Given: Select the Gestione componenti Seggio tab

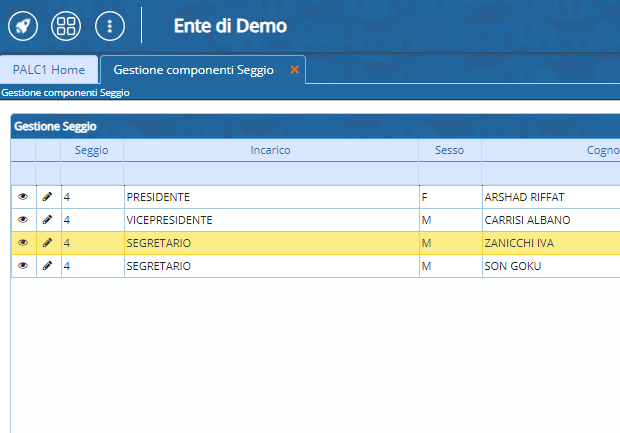Looking at the screenshot, I should [x=195, y=70].
